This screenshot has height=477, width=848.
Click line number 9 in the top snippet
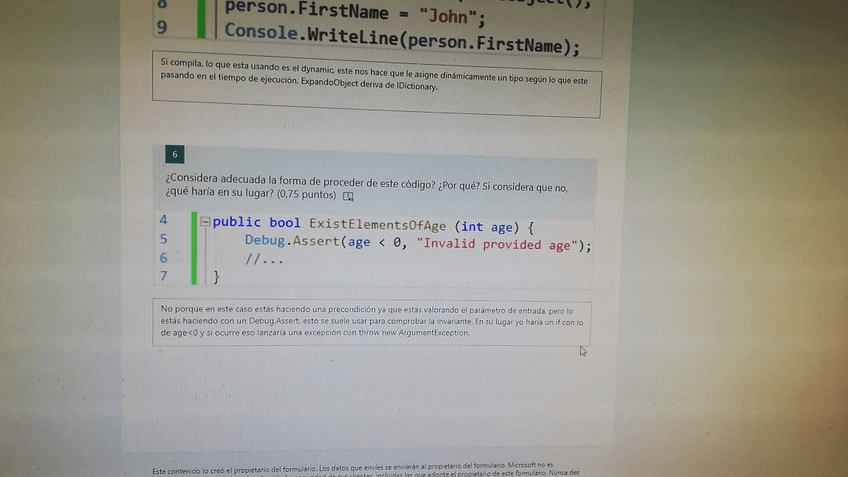click(163, 28)
